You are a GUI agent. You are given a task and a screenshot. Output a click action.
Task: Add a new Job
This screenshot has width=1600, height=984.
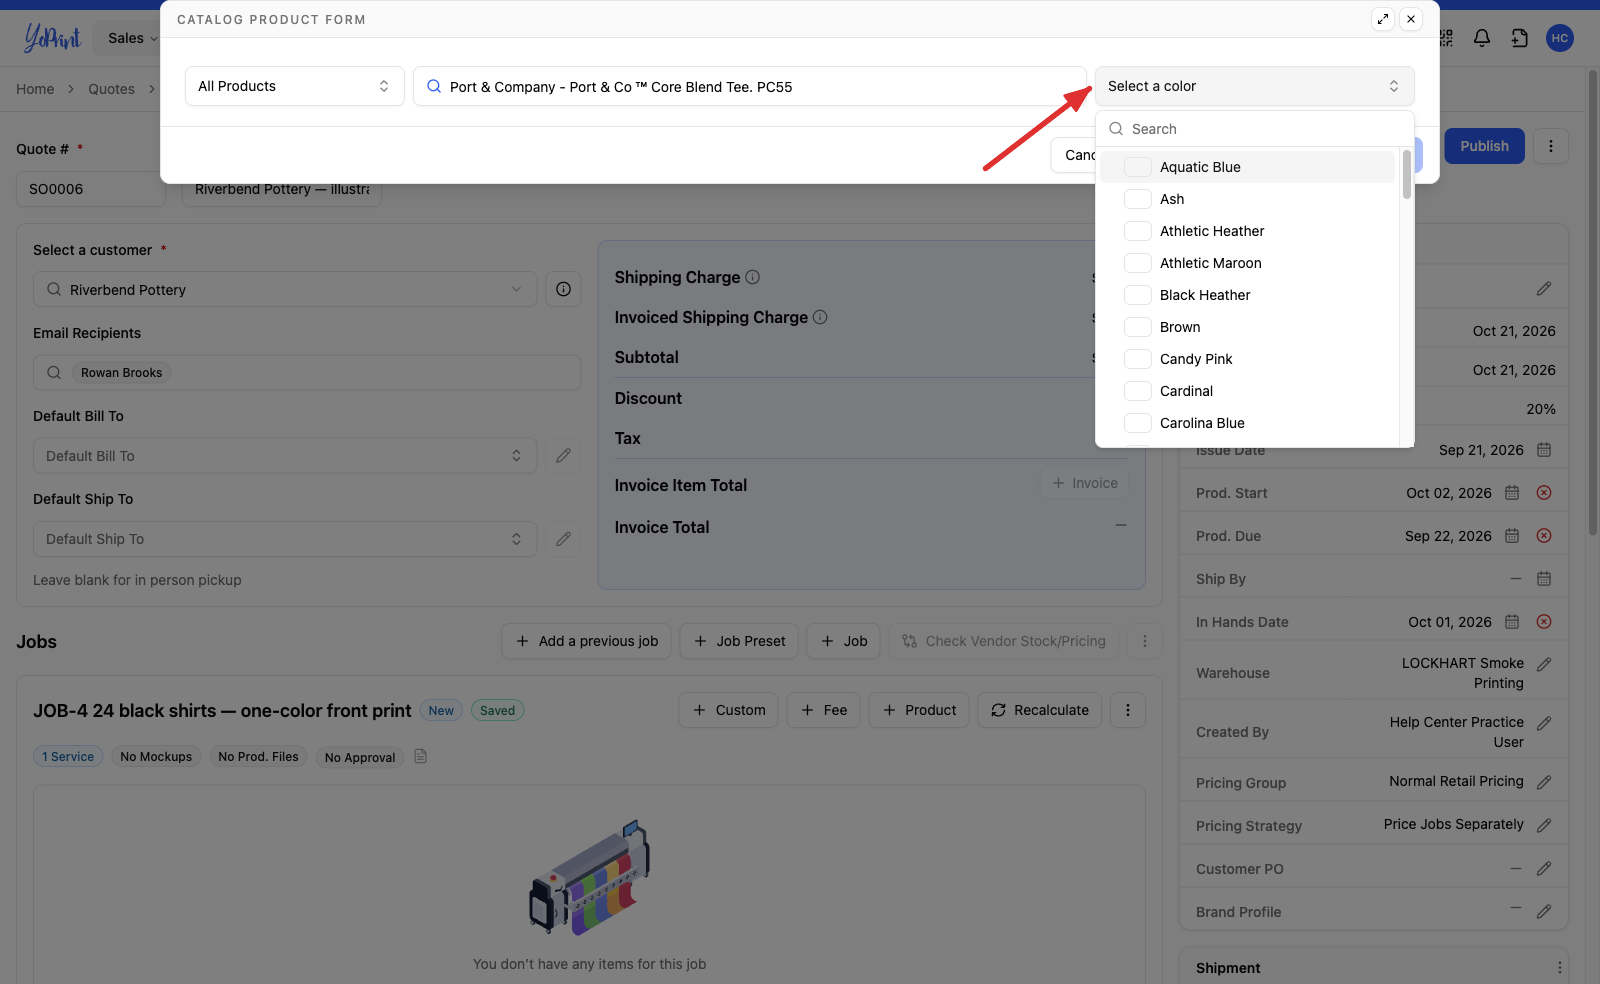coord(844,641)
